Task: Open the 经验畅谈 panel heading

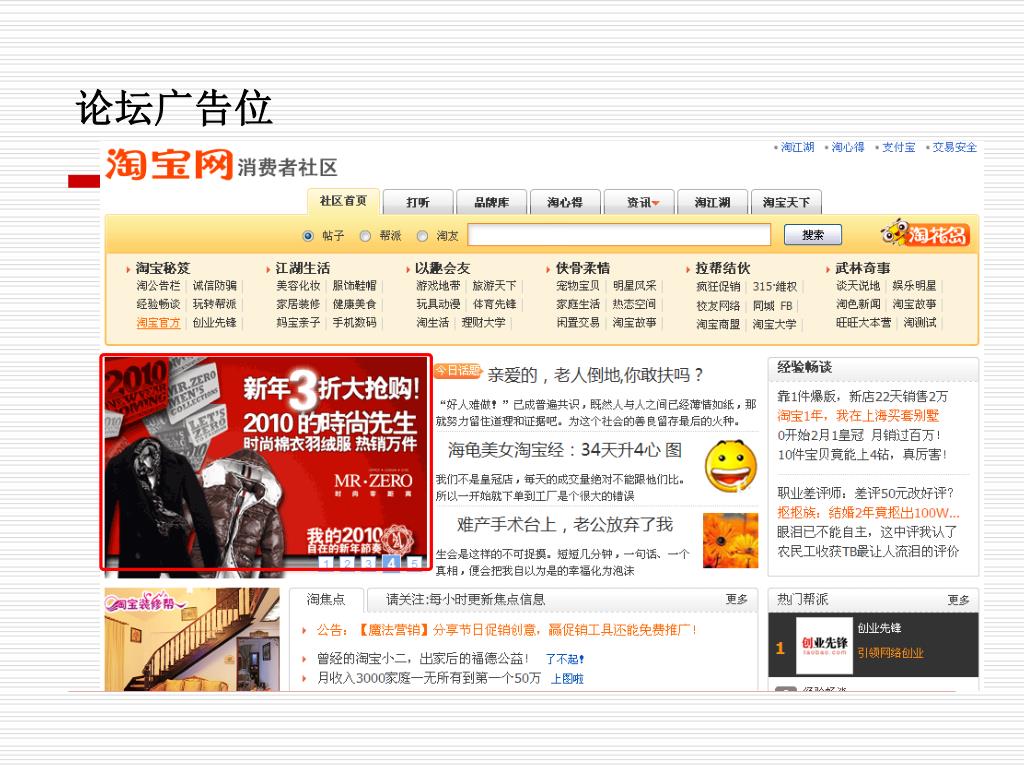Action: 804,367
